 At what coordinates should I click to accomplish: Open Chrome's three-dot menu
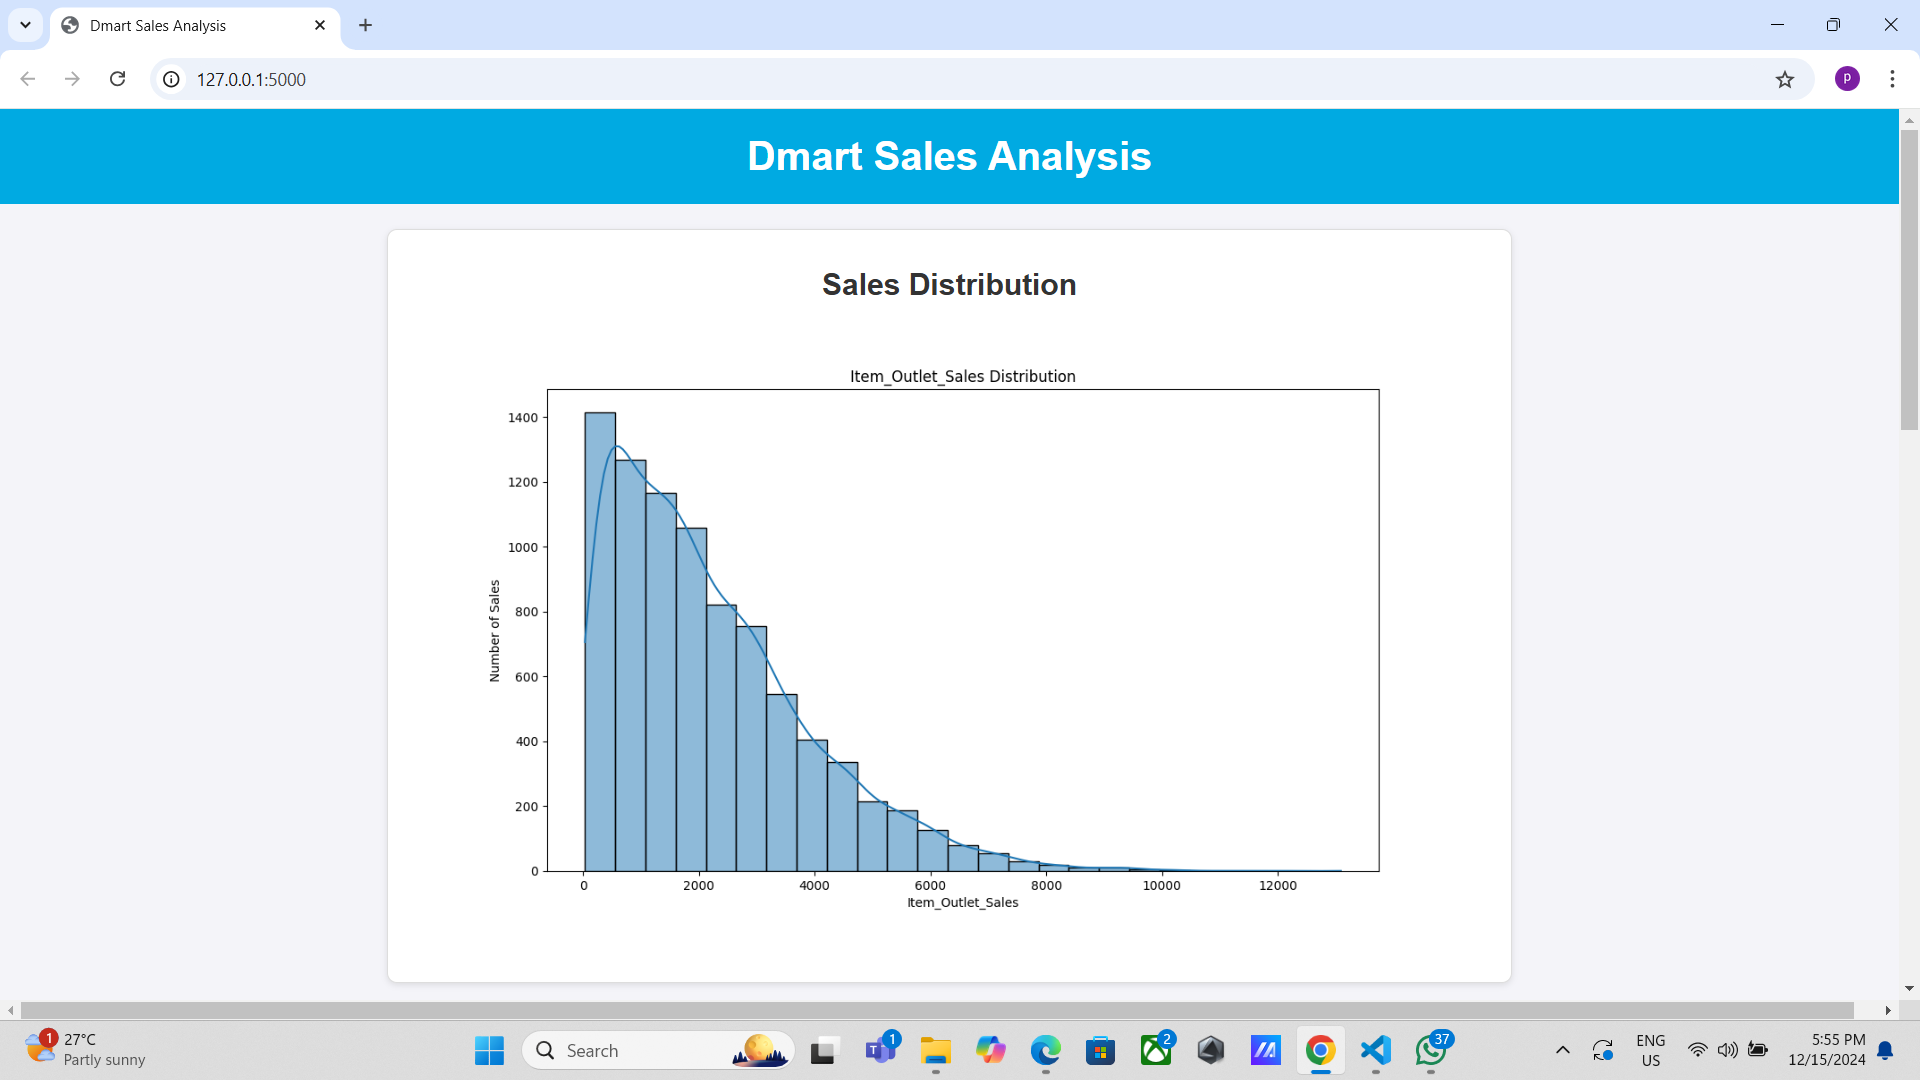[x=1892, y=79]
